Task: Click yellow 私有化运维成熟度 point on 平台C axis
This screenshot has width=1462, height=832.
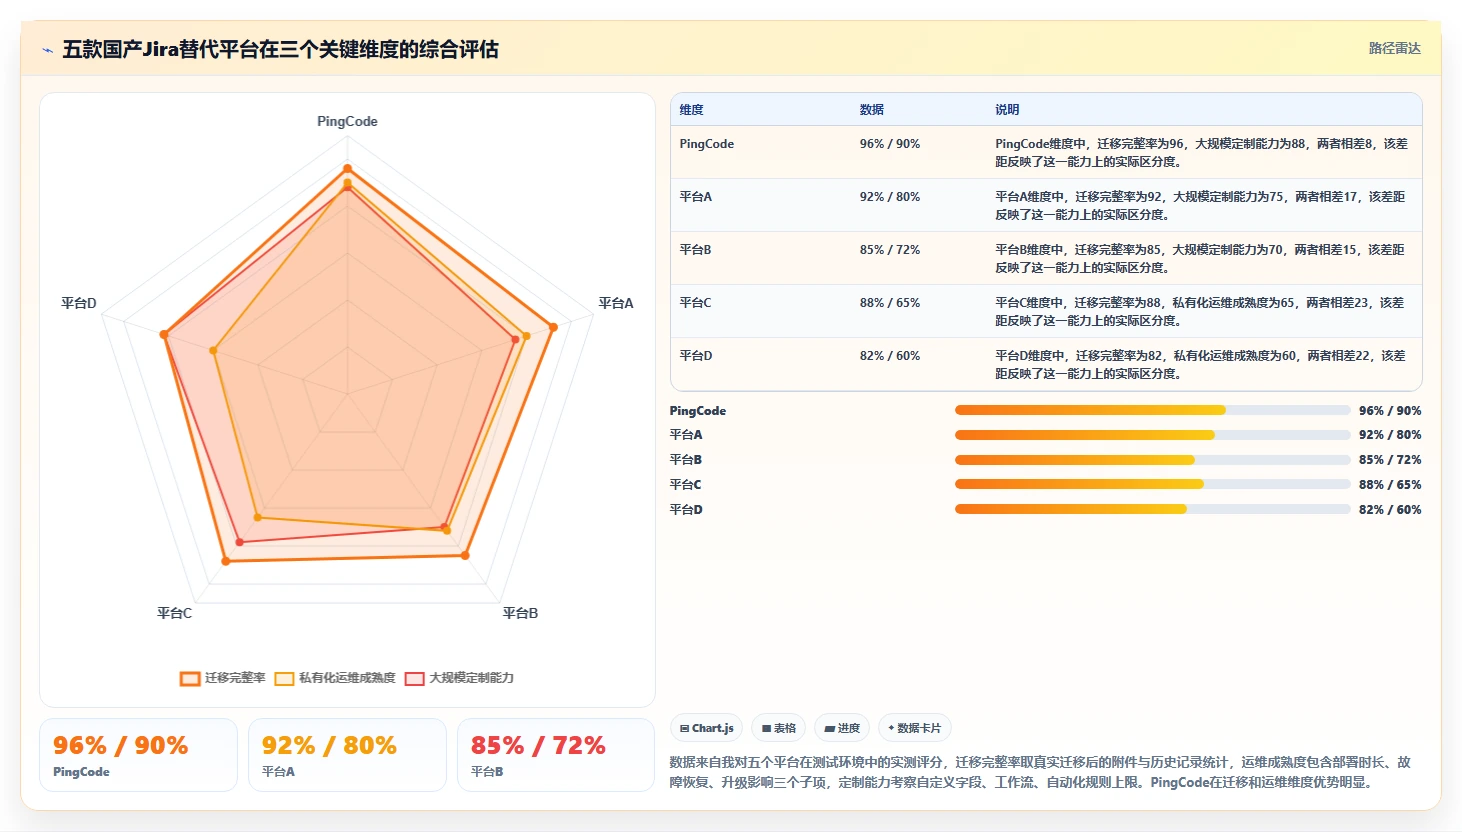Action: click(257, 518)
